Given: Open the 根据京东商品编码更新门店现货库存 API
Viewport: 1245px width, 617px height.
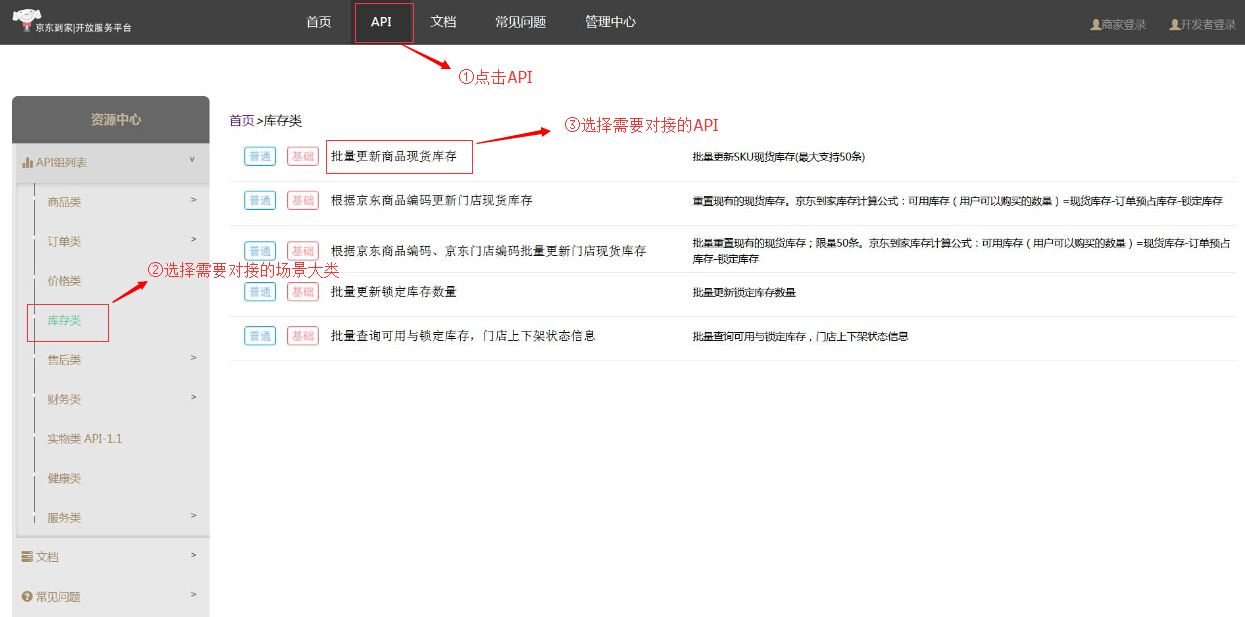Looking at the screenshot, I should click(432, 200).
